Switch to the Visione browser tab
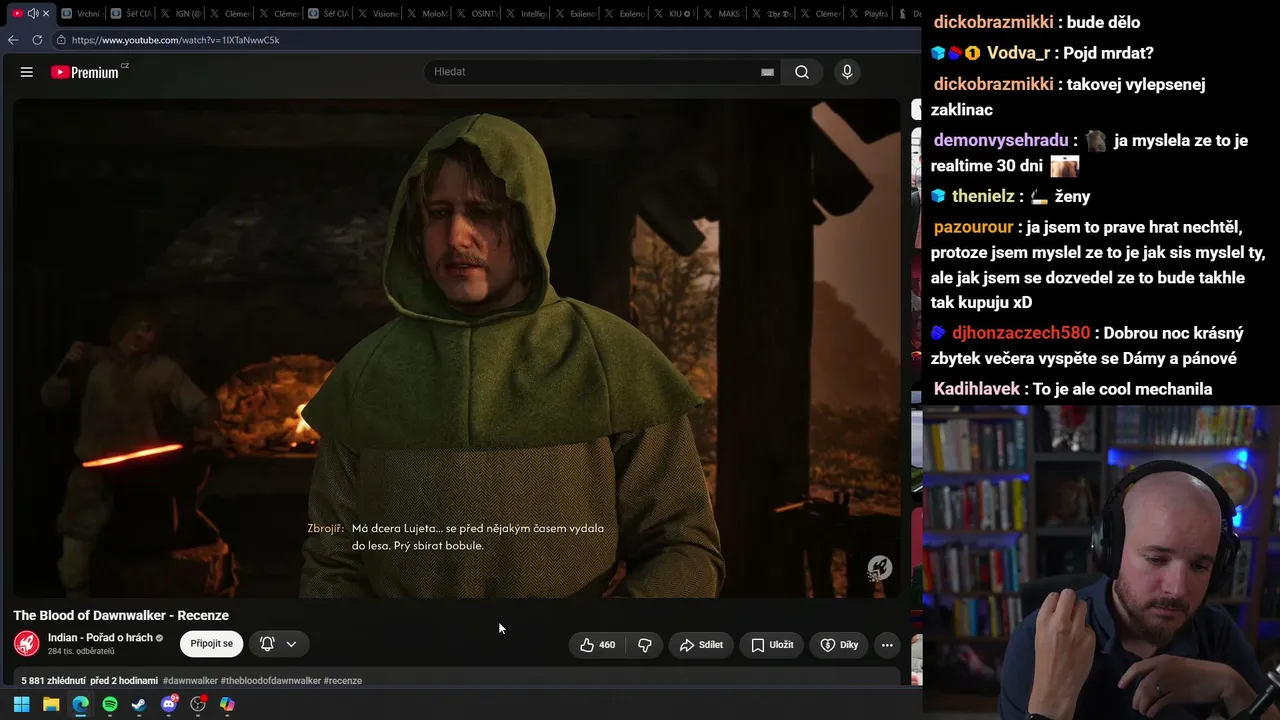 click(376, 13)
